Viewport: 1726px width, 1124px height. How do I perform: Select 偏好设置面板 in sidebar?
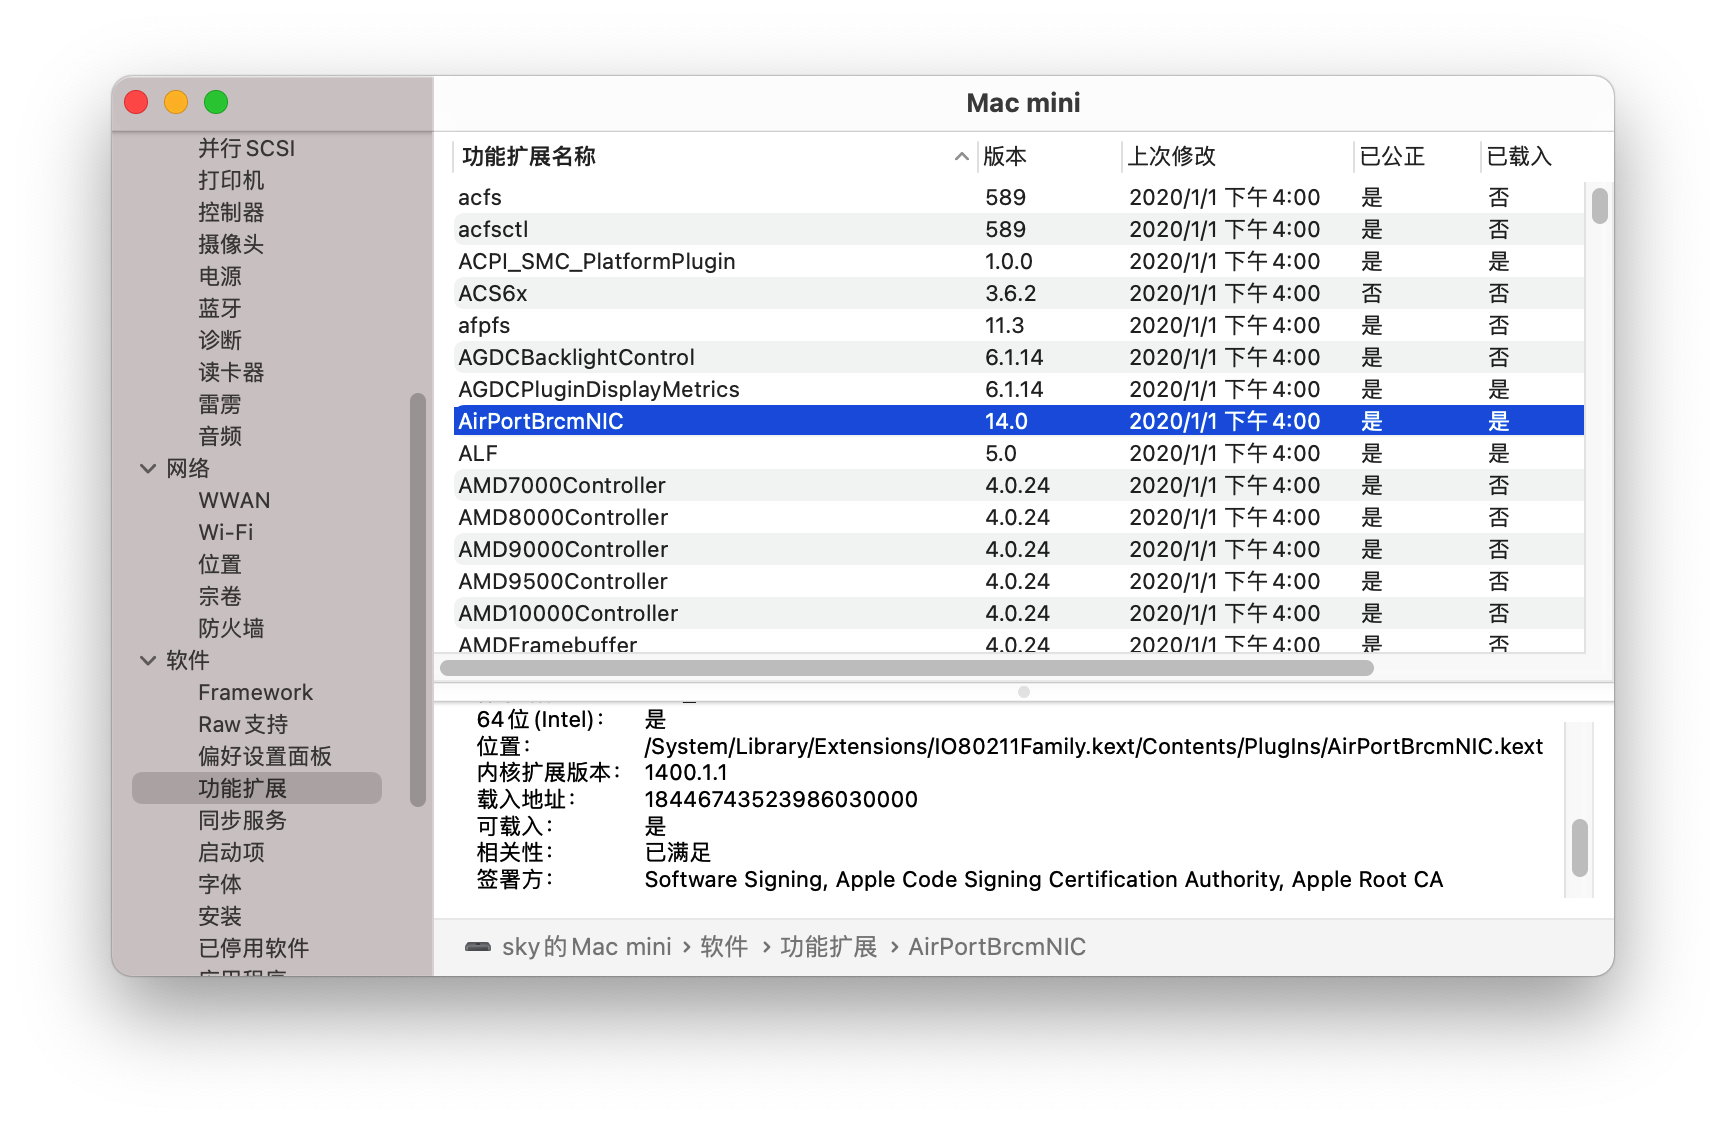click(x=265, y=756)
